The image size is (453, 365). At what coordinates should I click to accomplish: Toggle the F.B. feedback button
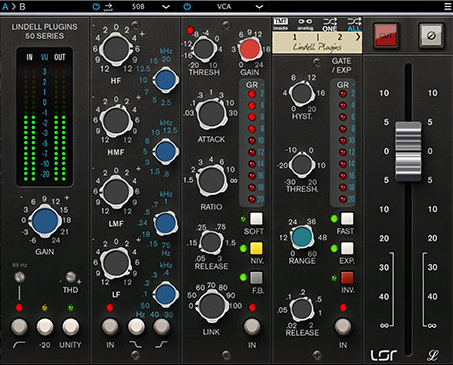coord(256,278)
